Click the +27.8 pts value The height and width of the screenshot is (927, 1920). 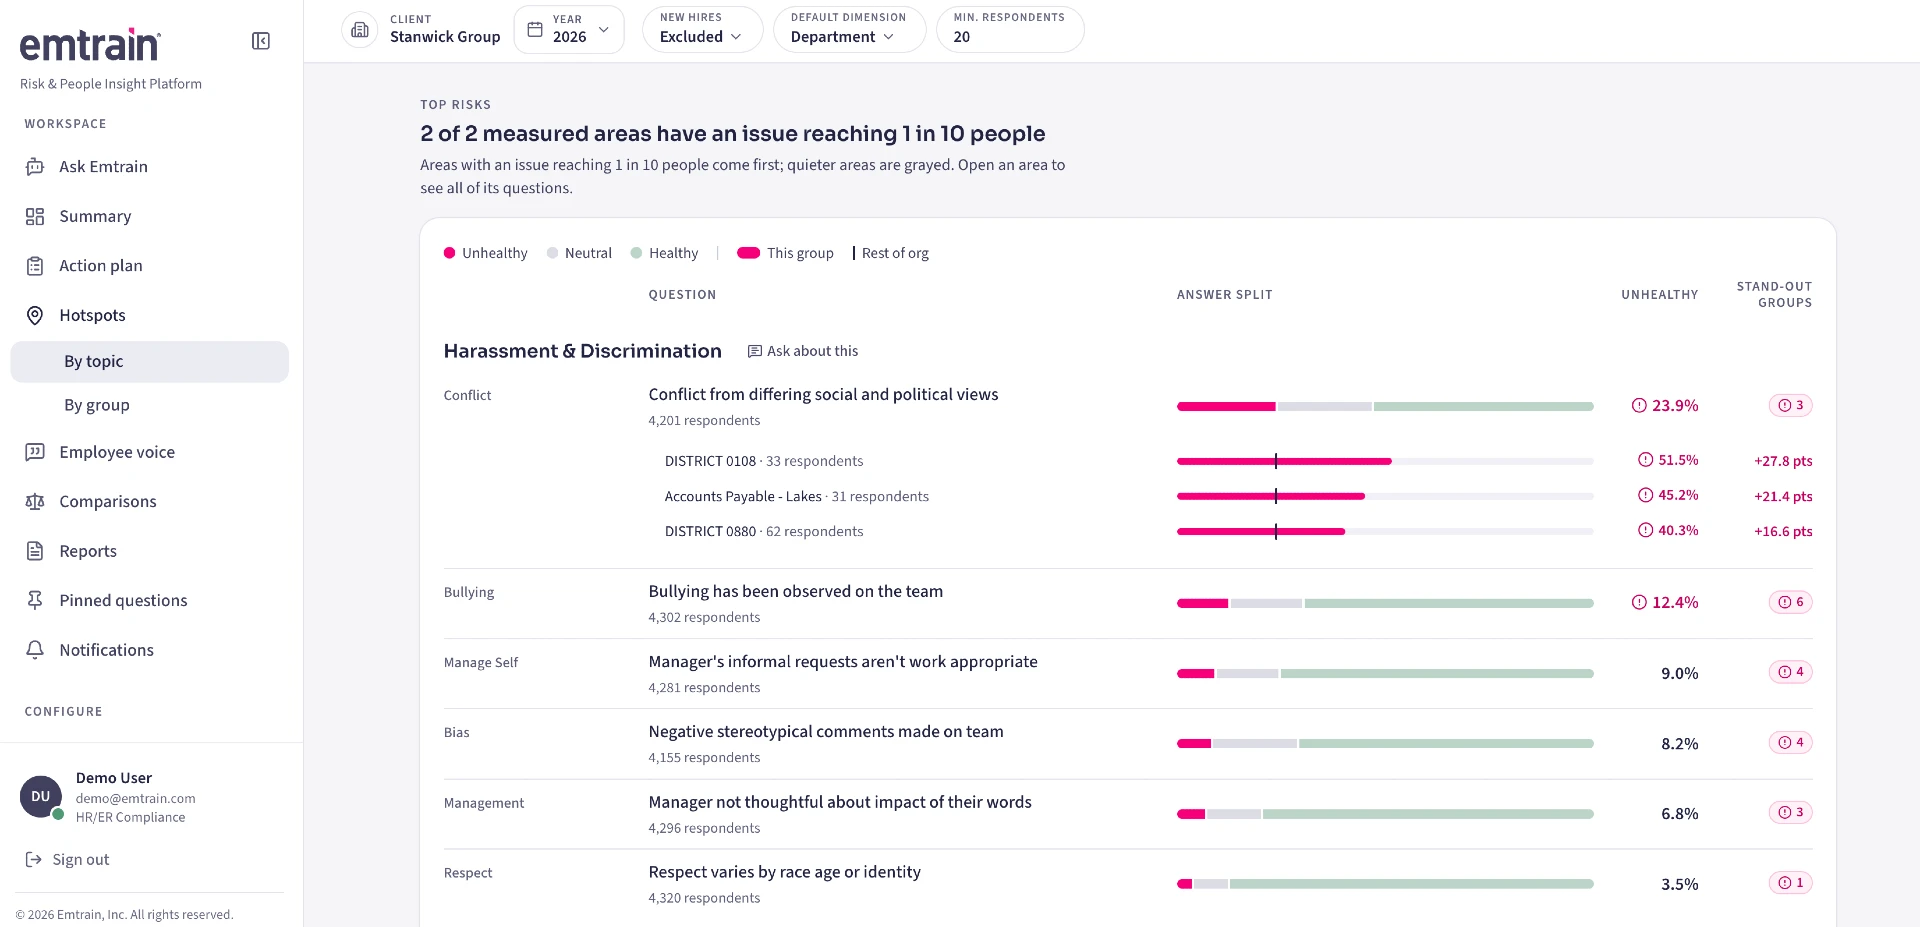pos(1783,461)
